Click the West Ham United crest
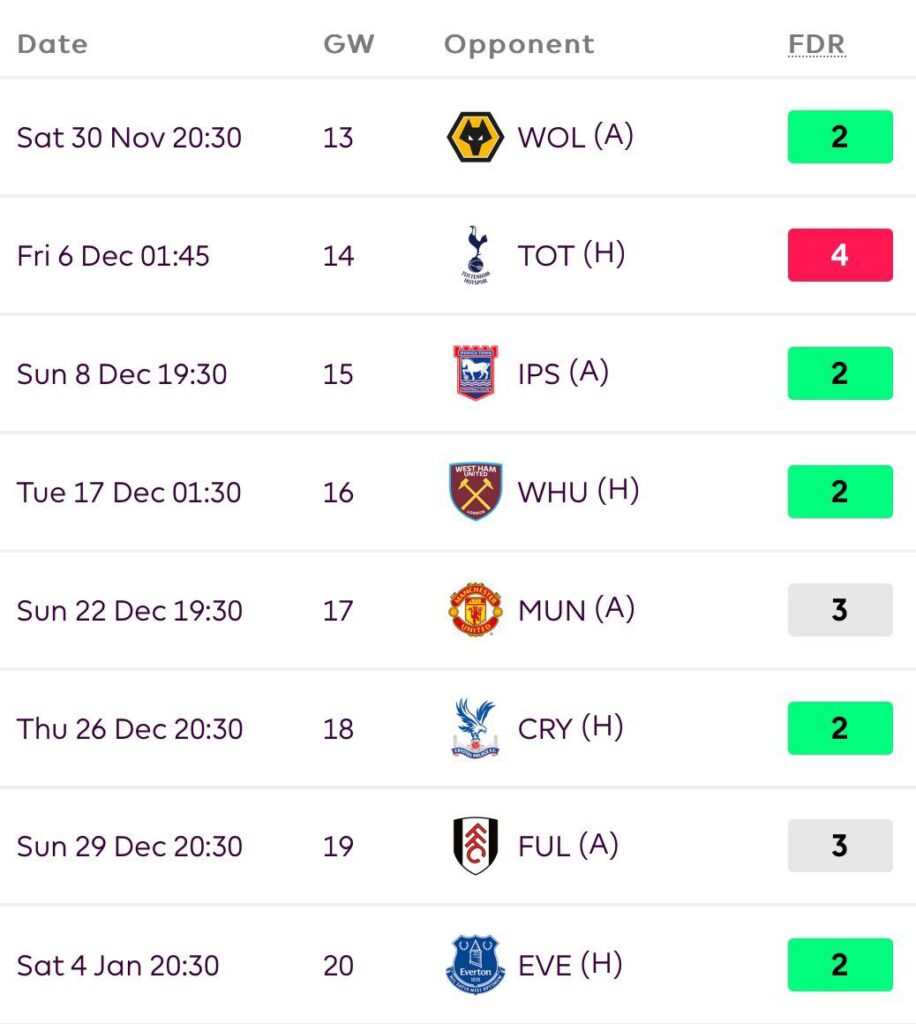This screenshot has height=1024, width=916. point(475,491)
